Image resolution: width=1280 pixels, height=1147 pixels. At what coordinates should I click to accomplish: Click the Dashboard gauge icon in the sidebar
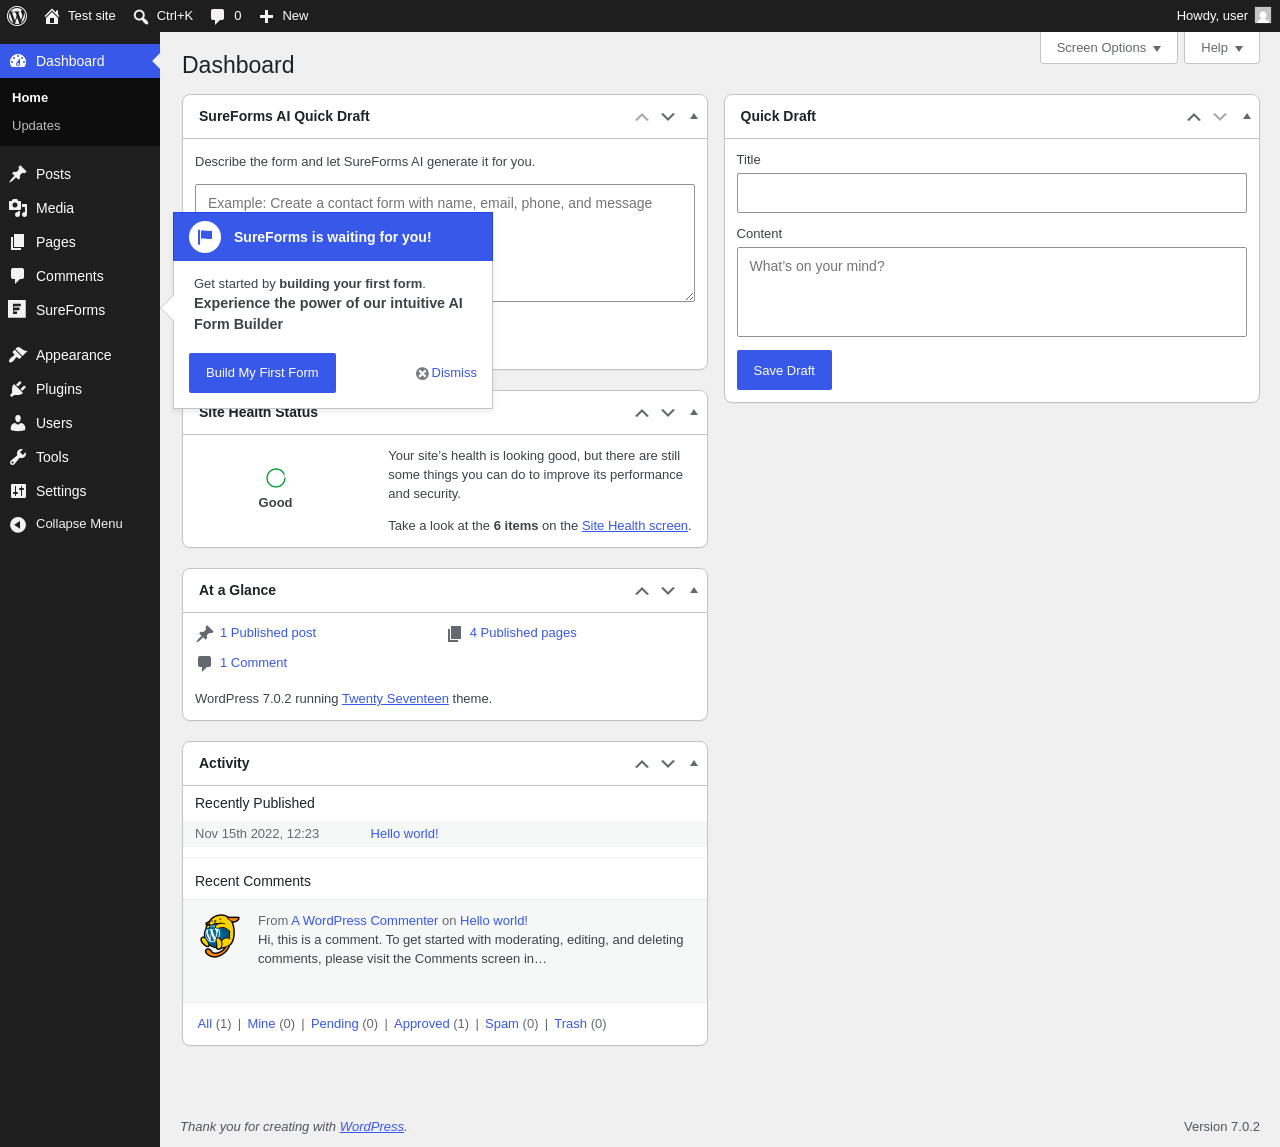click(18, 61)
